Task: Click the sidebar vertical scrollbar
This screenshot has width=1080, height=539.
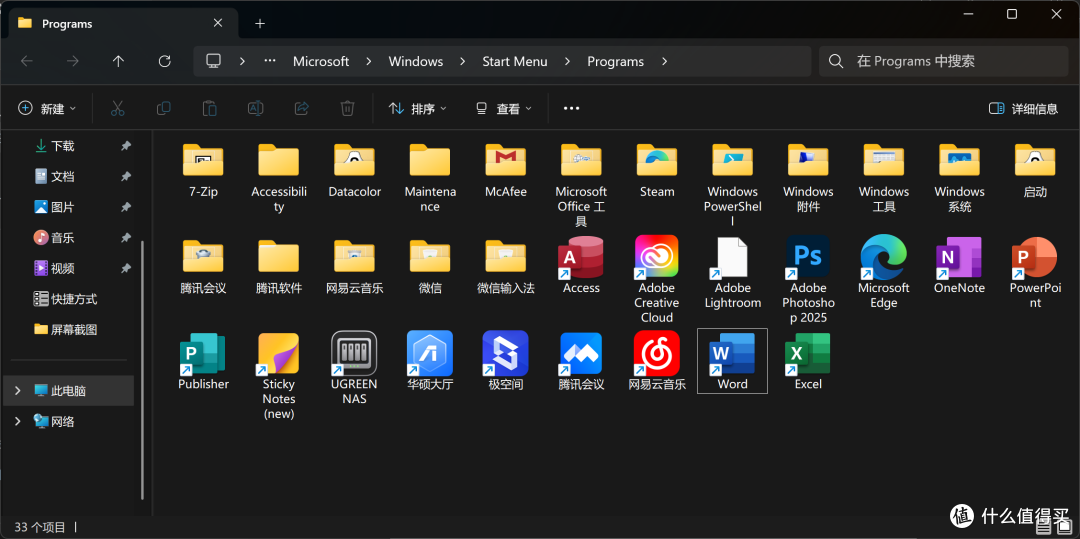Action: 143,370
